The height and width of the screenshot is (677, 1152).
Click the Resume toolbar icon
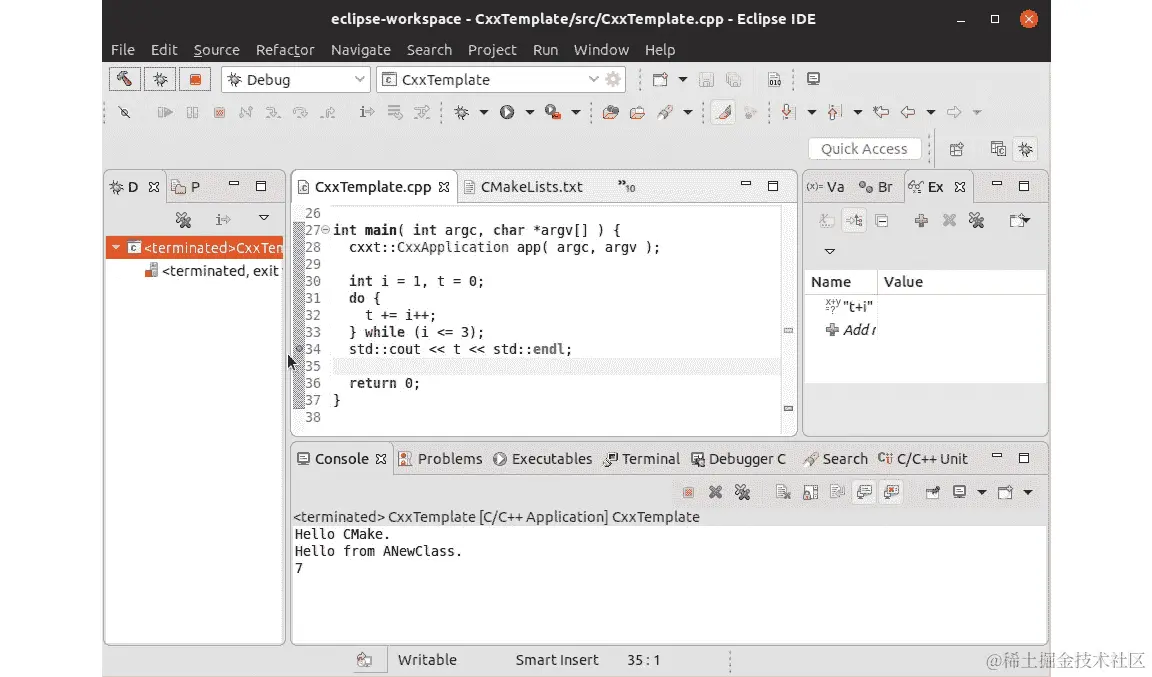pyautogui.click(x=165, y=112)
